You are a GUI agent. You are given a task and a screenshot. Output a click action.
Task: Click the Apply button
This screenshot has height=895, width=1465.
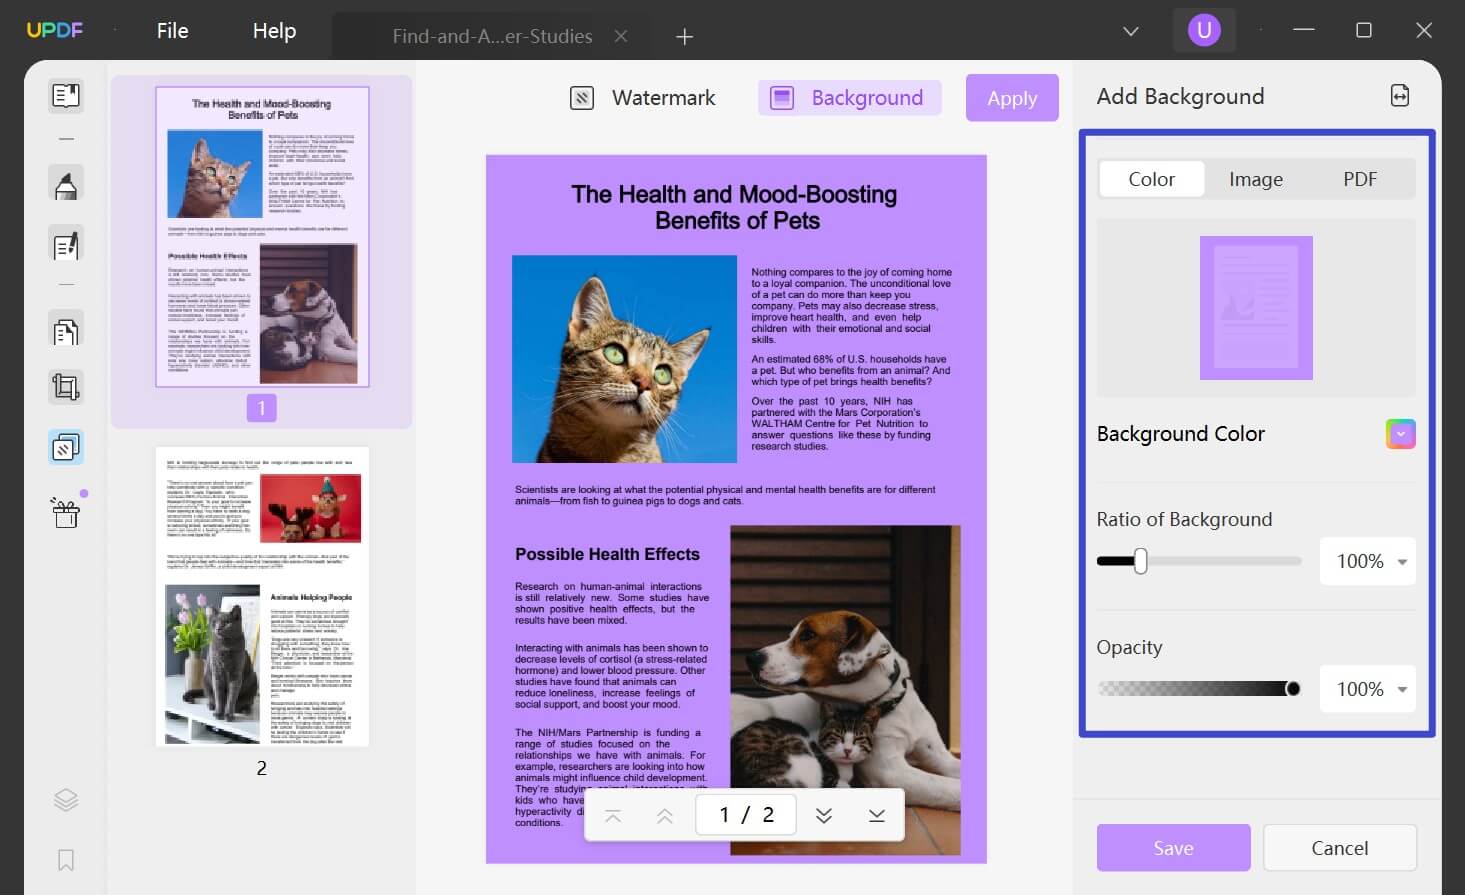pyautogui.click(x=1011, y=97)
